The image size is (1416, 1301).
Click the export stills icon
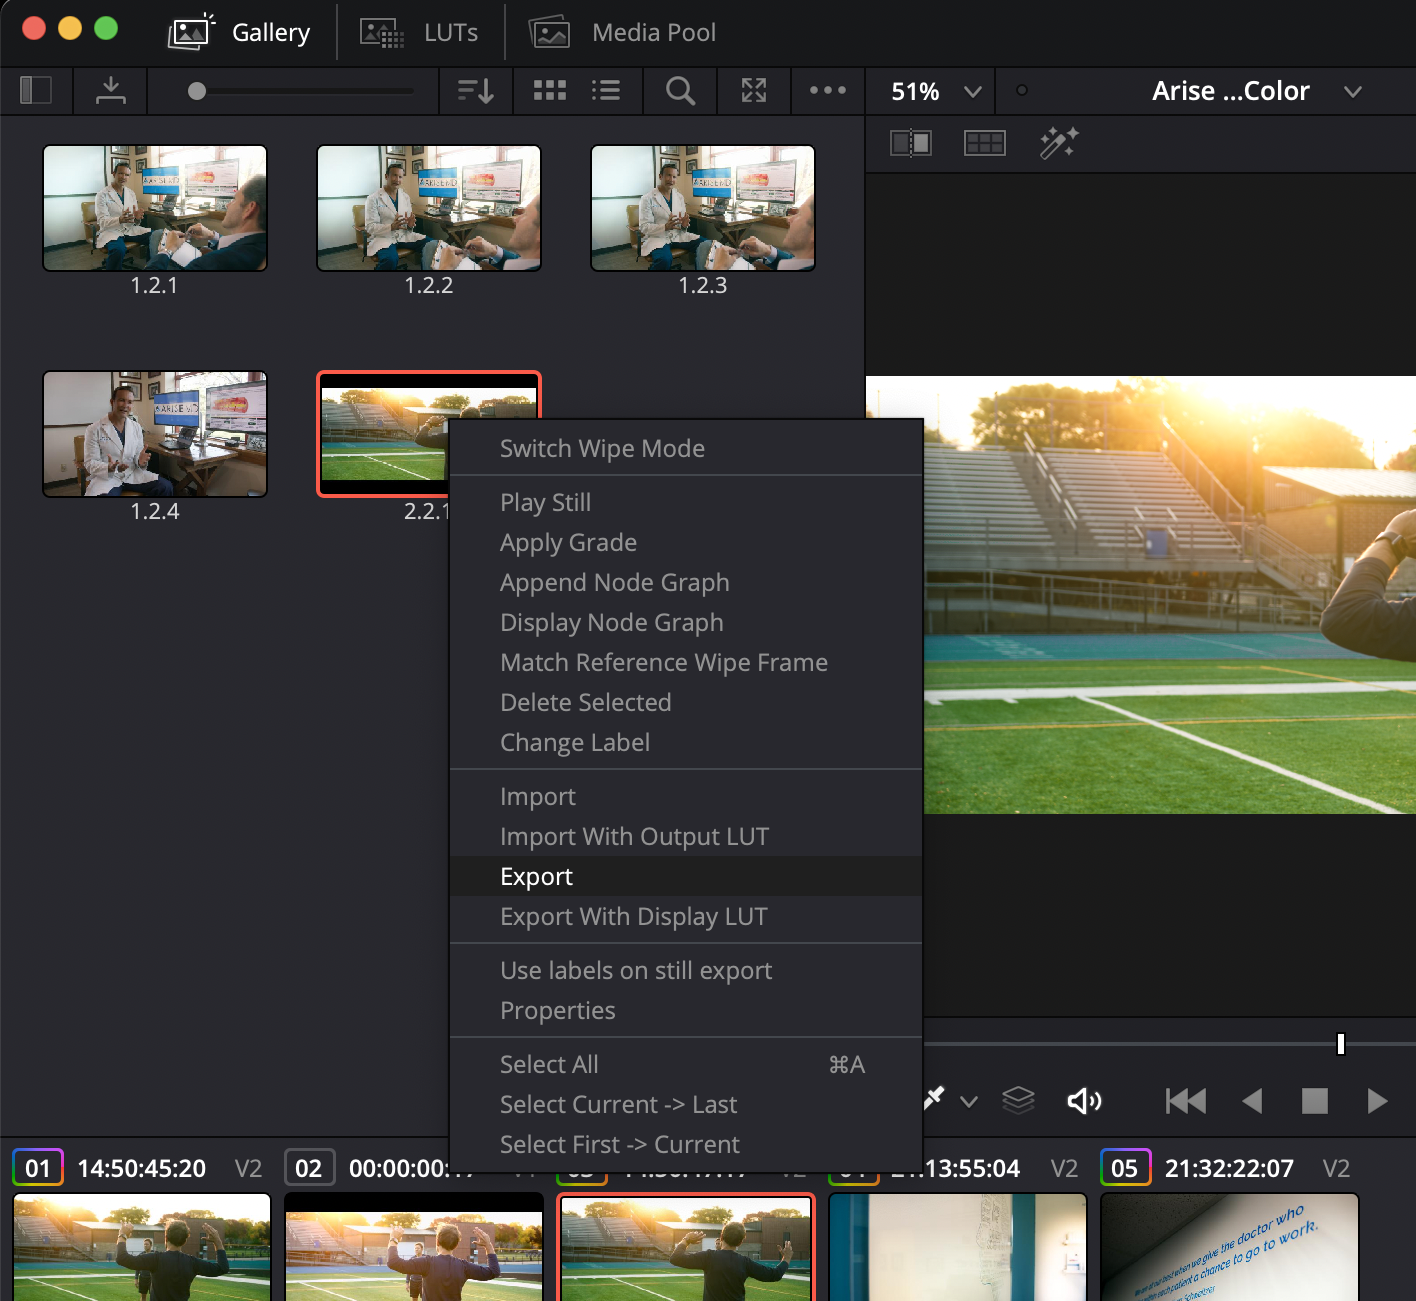pos(110,91)
